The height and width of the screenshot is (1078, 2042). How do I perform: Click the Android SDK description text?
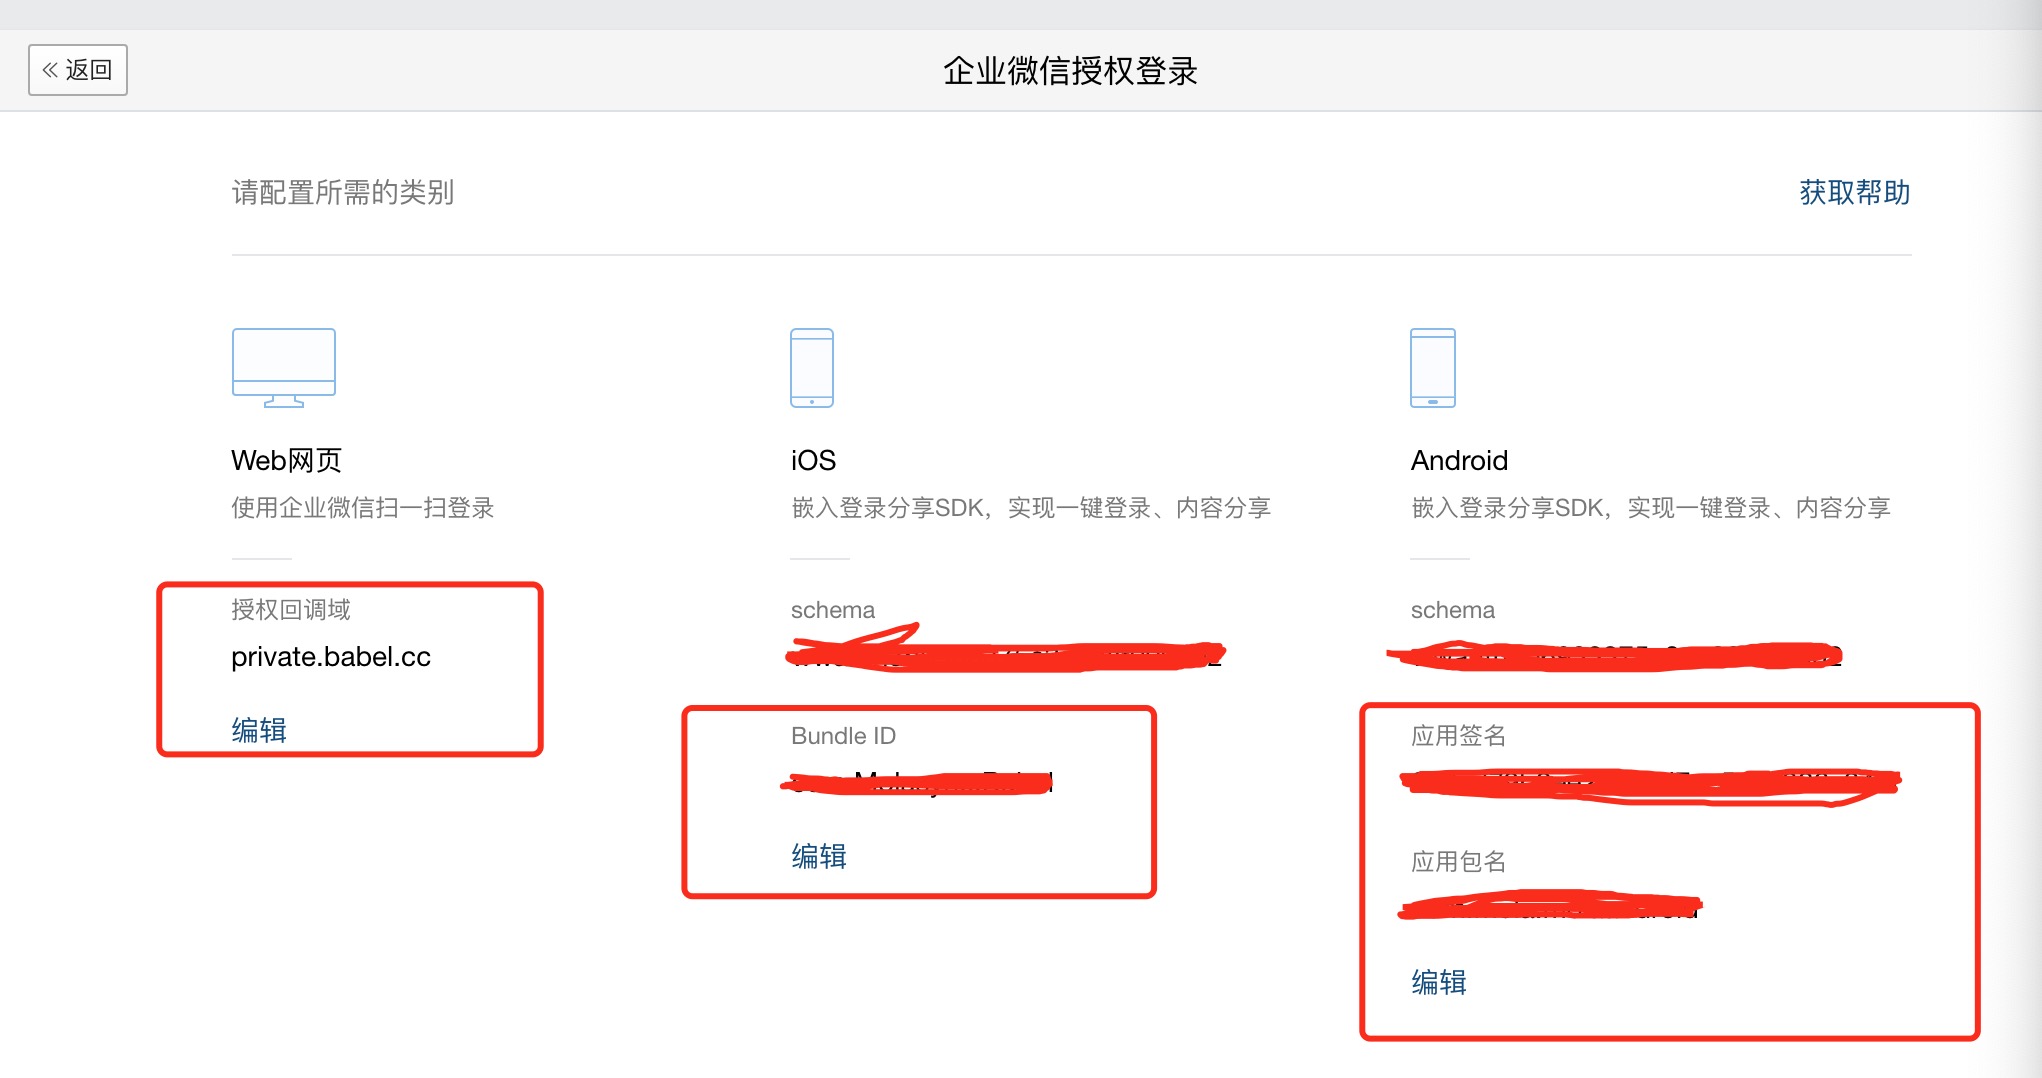point(1651,508)
